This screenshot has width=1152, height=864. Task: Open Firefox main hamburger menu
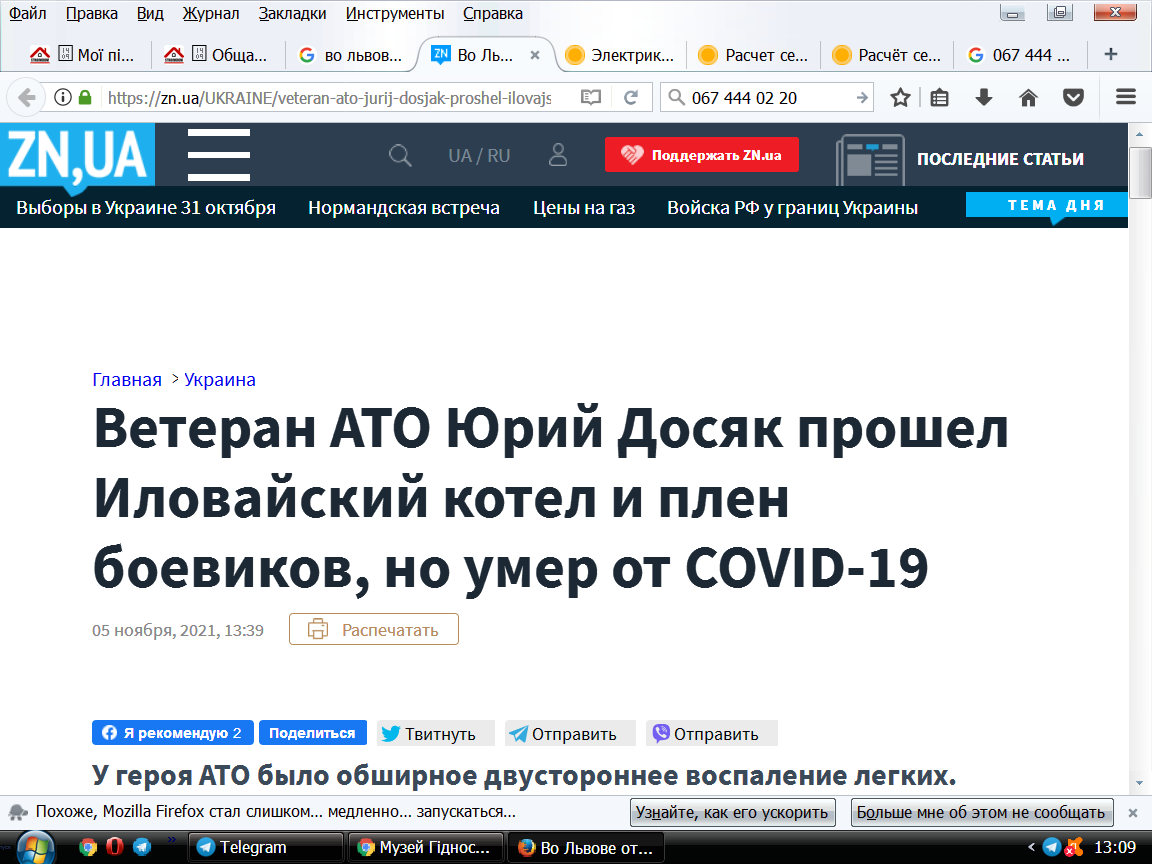(1126, 97)
